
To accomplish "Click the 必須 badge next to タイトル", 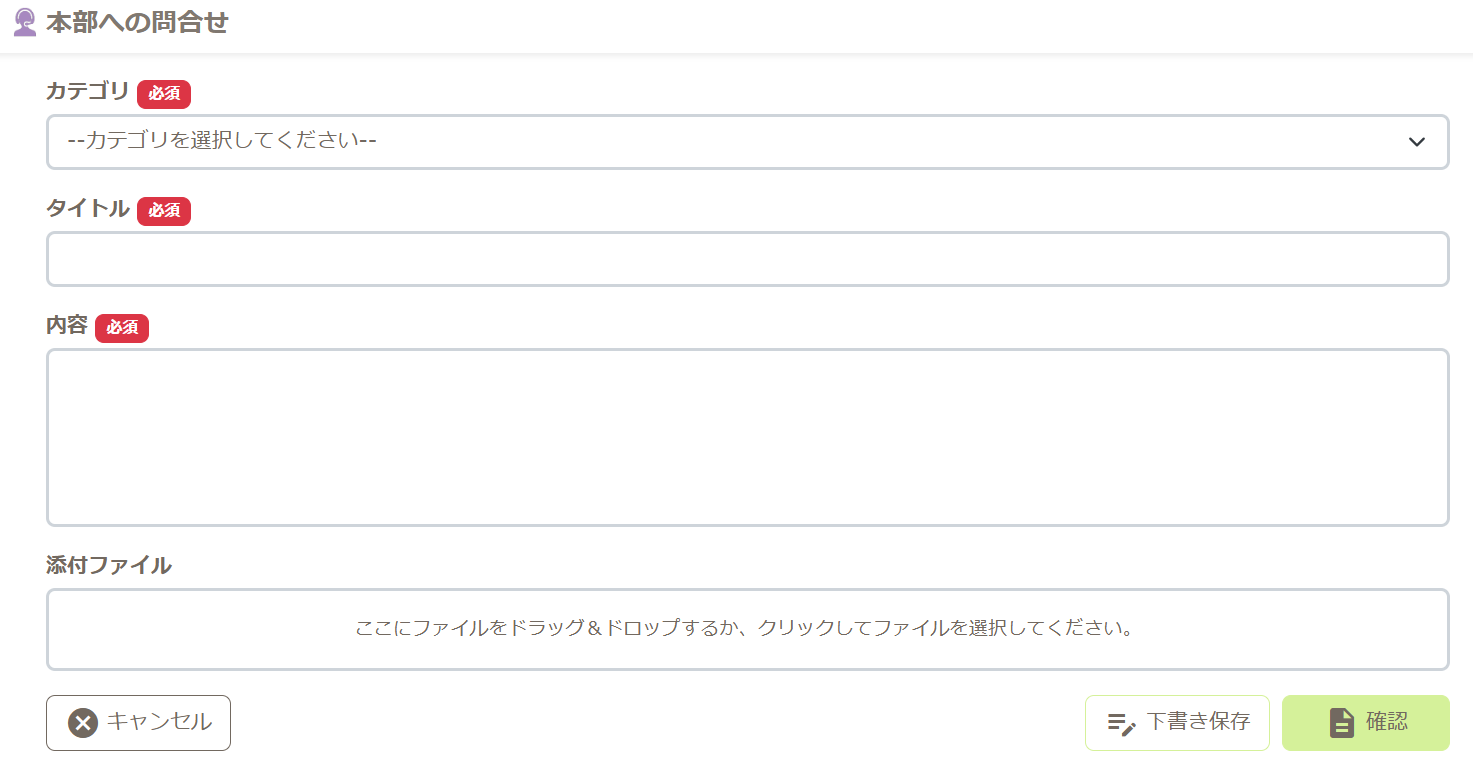I will point(164,210).
